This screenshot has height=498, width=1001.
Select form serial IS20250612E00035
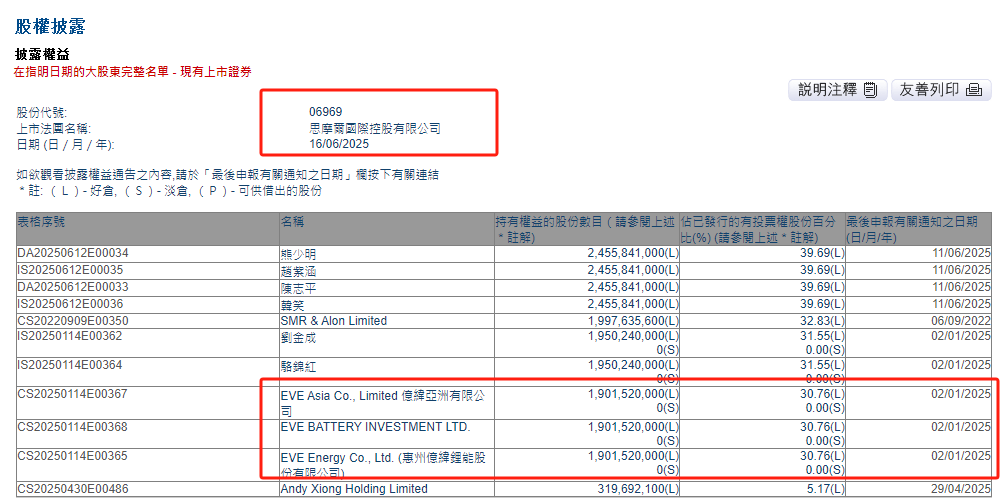pos(70,270)
